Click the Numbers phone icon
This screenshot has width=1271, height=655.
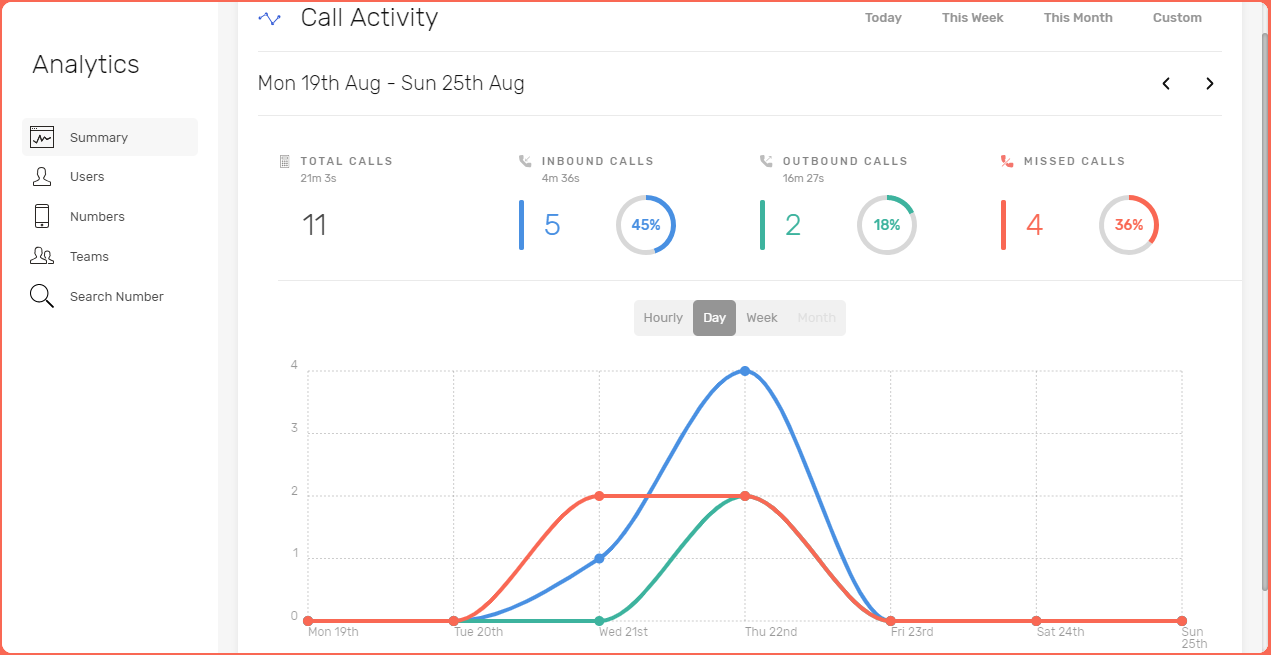coord(42,216)
